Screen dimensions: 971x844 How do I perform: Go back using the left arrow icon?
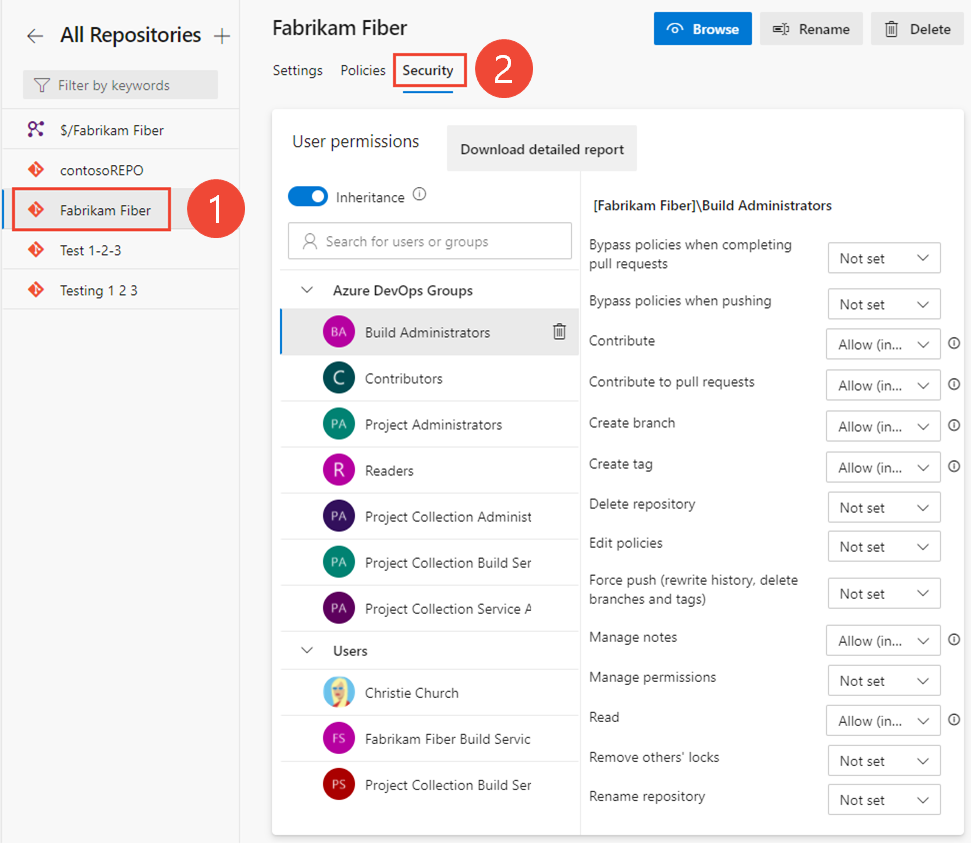click(x=34, y=34)
